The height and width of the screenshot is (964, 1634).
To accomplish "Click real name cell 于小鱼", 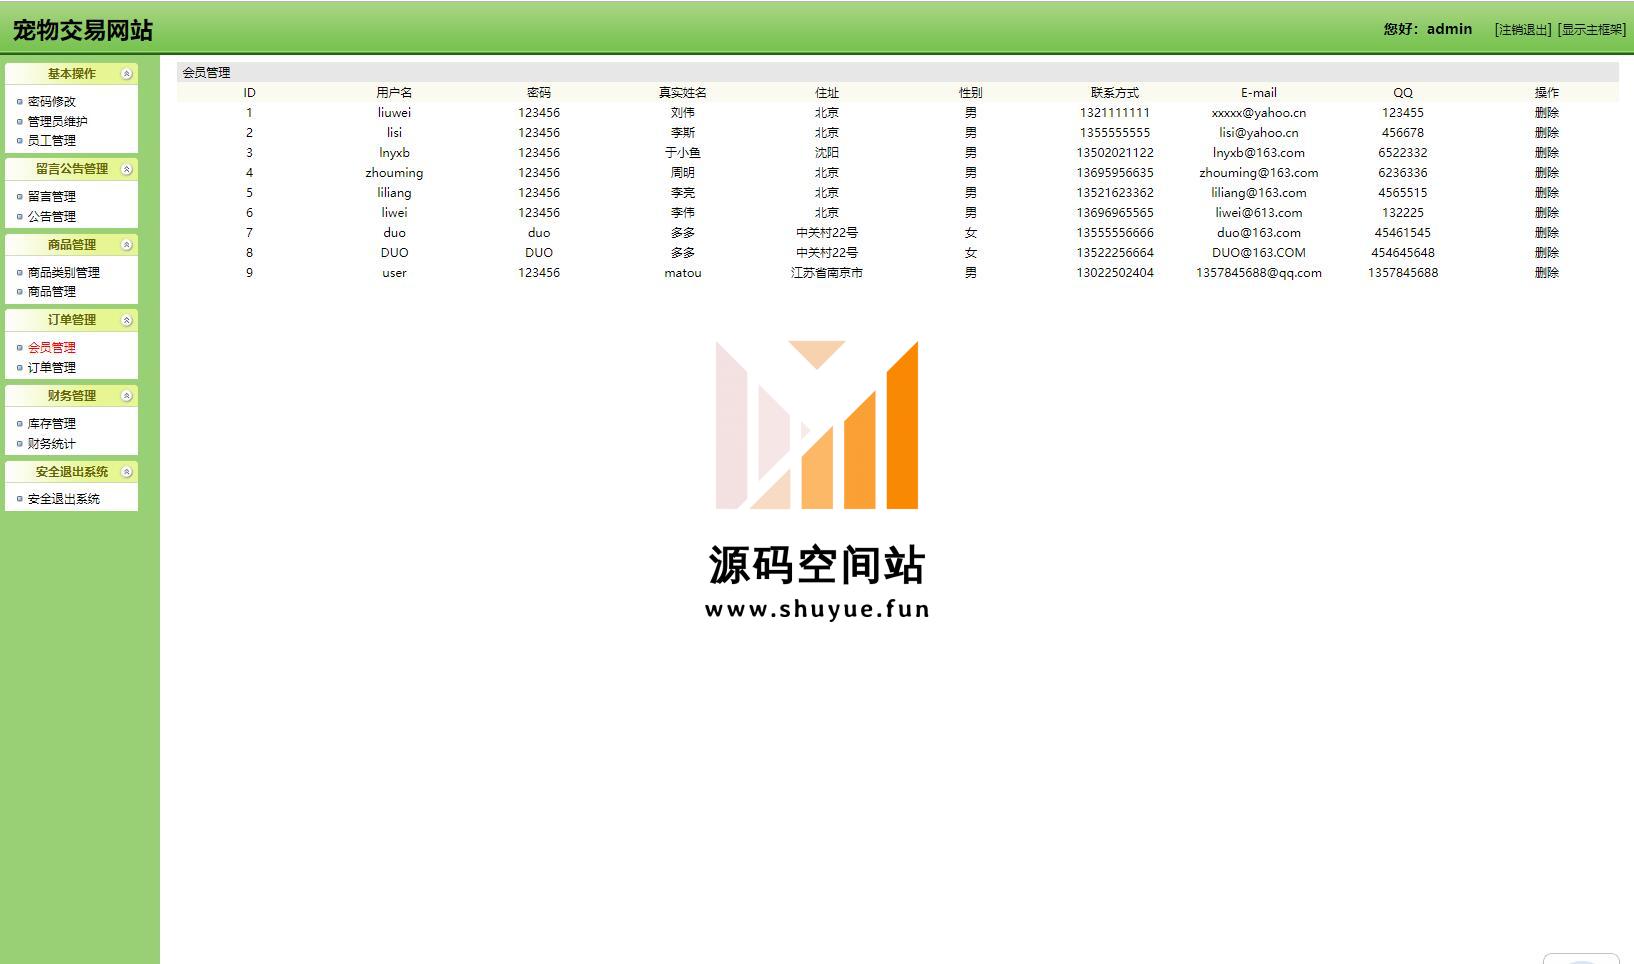I will click(x=683, y=152).
